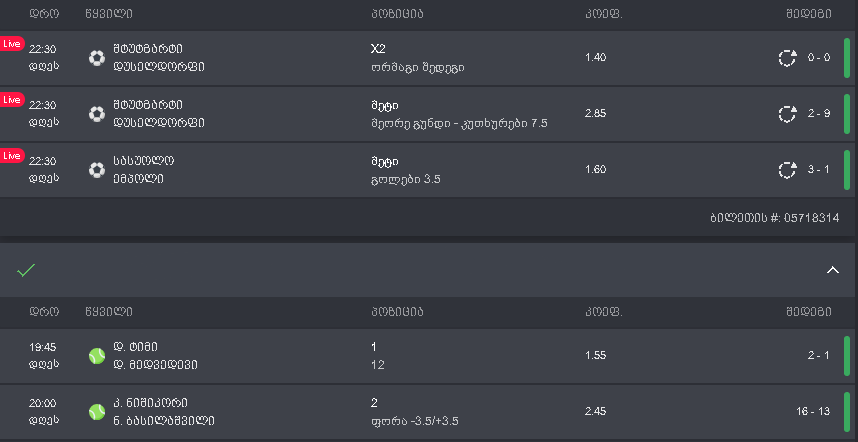Image resolution: width=858 pixels, height=442 pixels.
Task: Click the 1.40 odds value
Action: (595, 58)
